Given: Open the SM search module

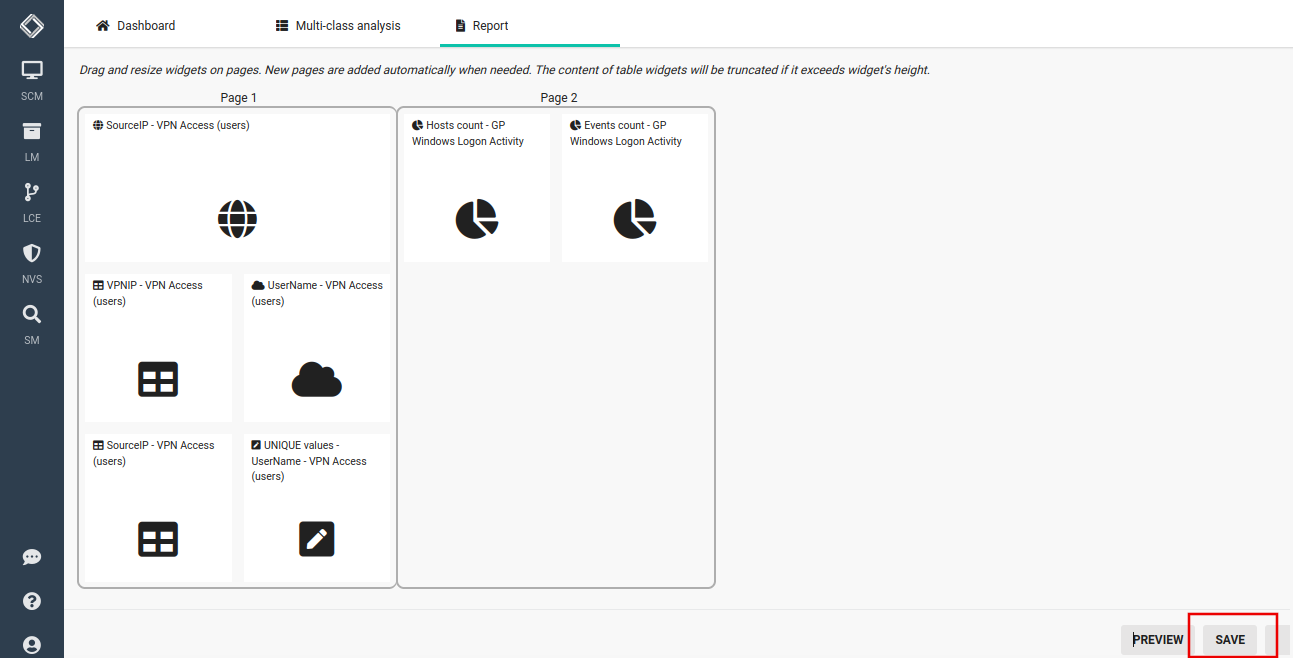Looking at the screenshot, I should tap(32, 323).
